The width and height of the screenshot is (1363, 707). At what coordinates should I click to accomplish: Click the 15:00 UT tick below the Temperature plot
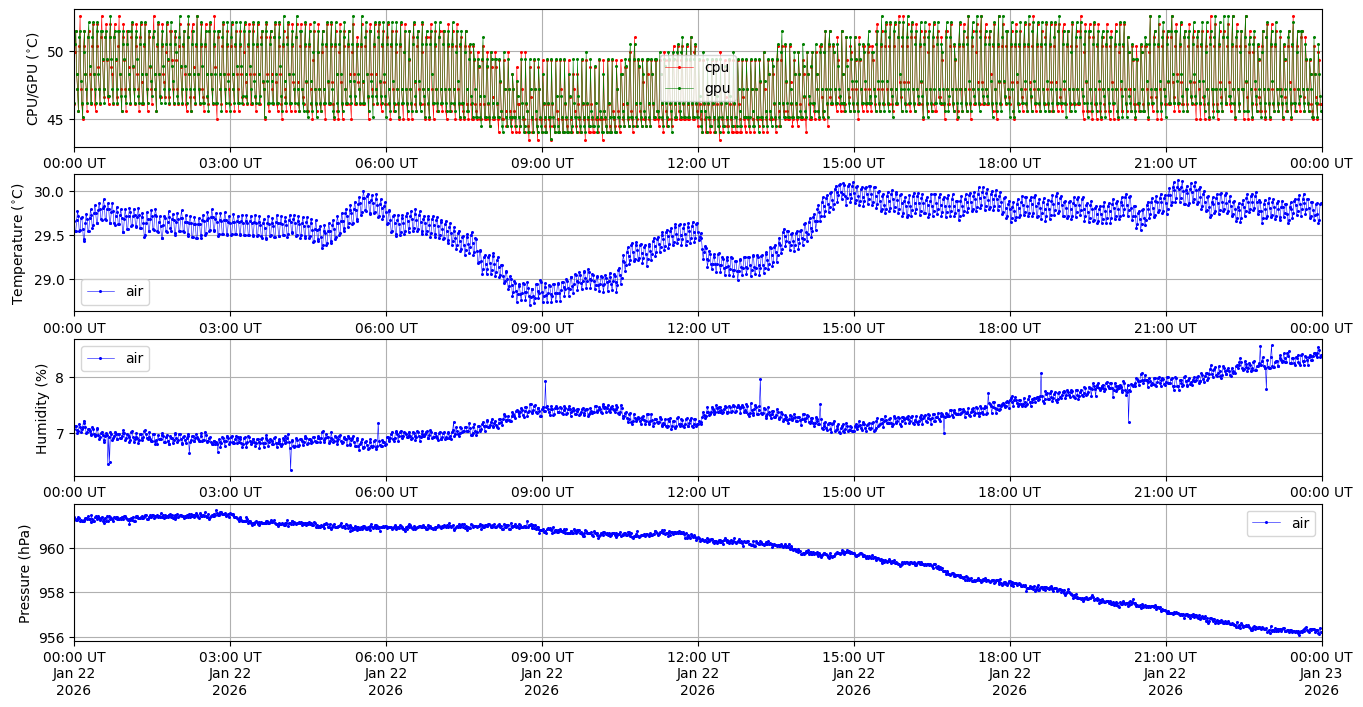pyautogui.click(x=853, y=327)
